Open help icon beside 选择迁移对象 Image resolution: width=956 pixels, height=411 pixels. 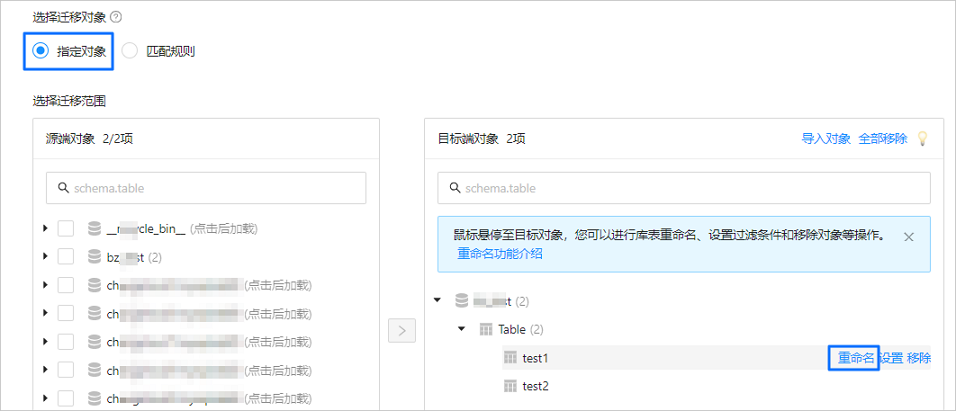click(x=116, y=17)
